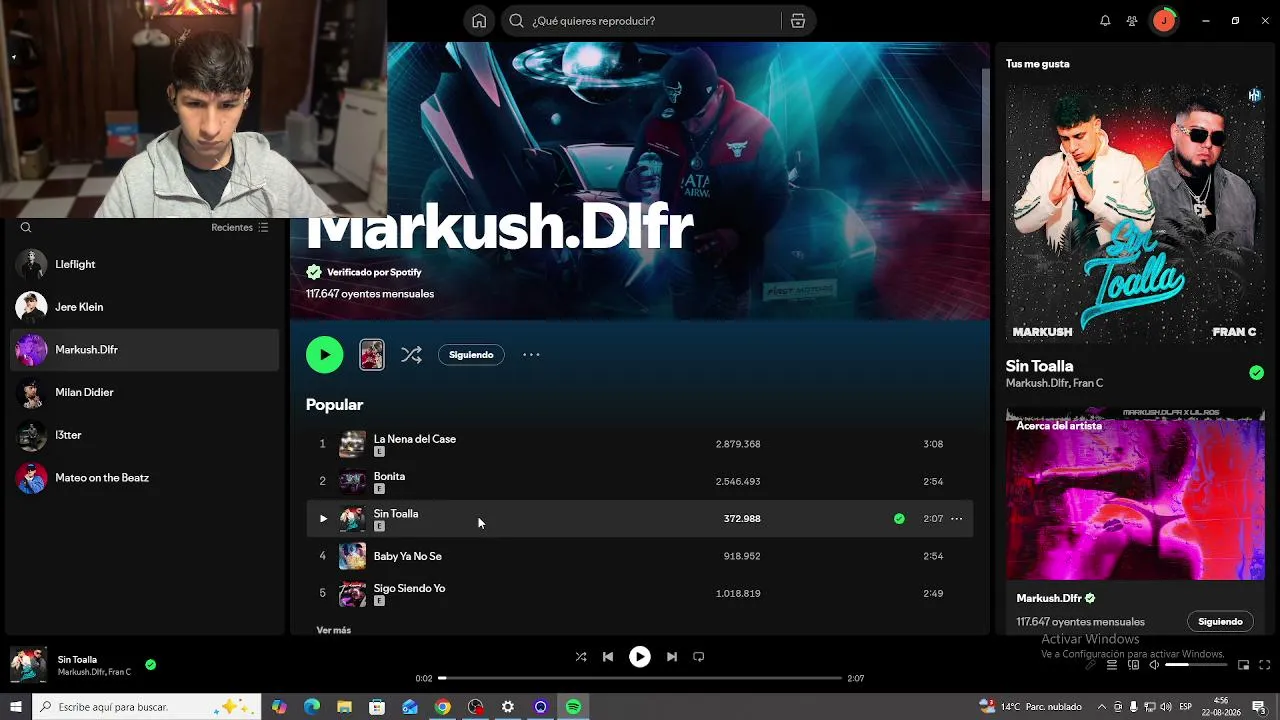Open the artist more options dots menu
Viewport: 1280px width, 720px height.
(531, 355)
